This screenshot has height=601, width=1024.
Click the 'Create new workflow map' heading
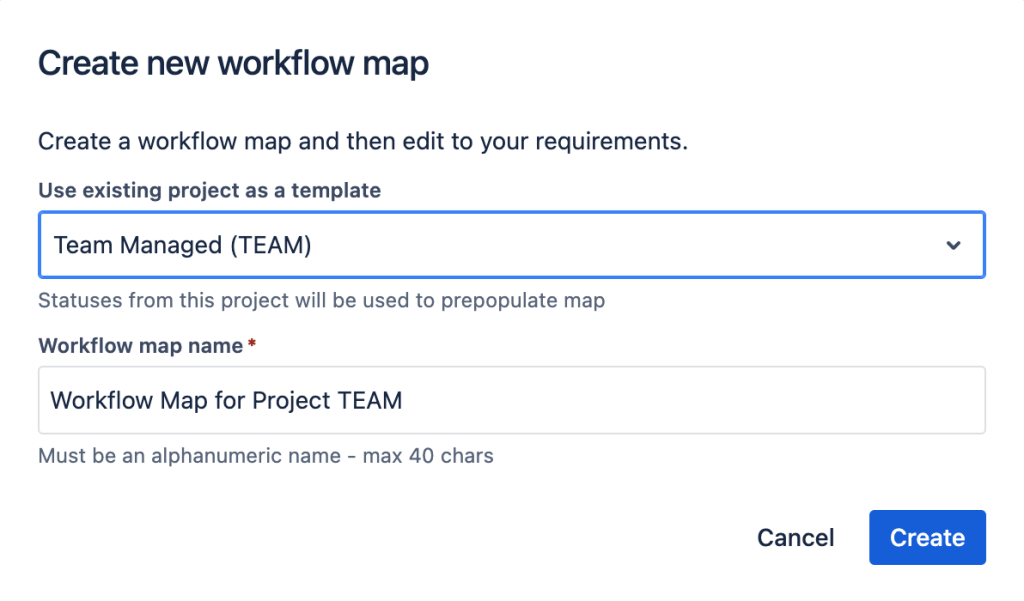(233, 63)
